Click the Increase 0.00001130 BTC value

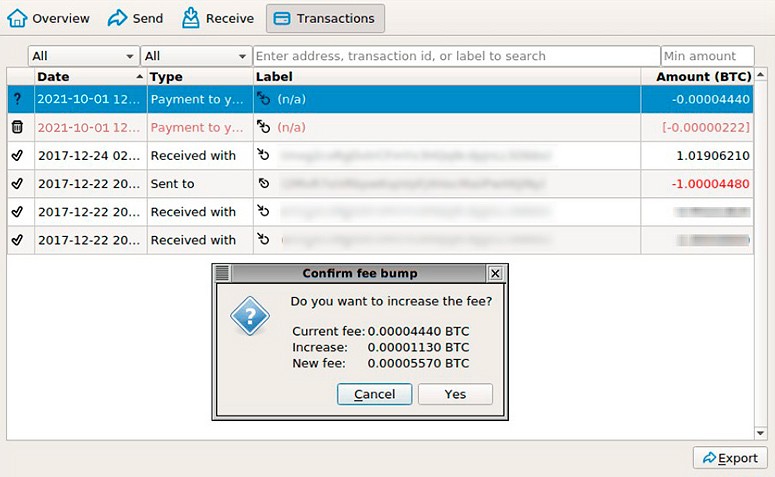418,347
